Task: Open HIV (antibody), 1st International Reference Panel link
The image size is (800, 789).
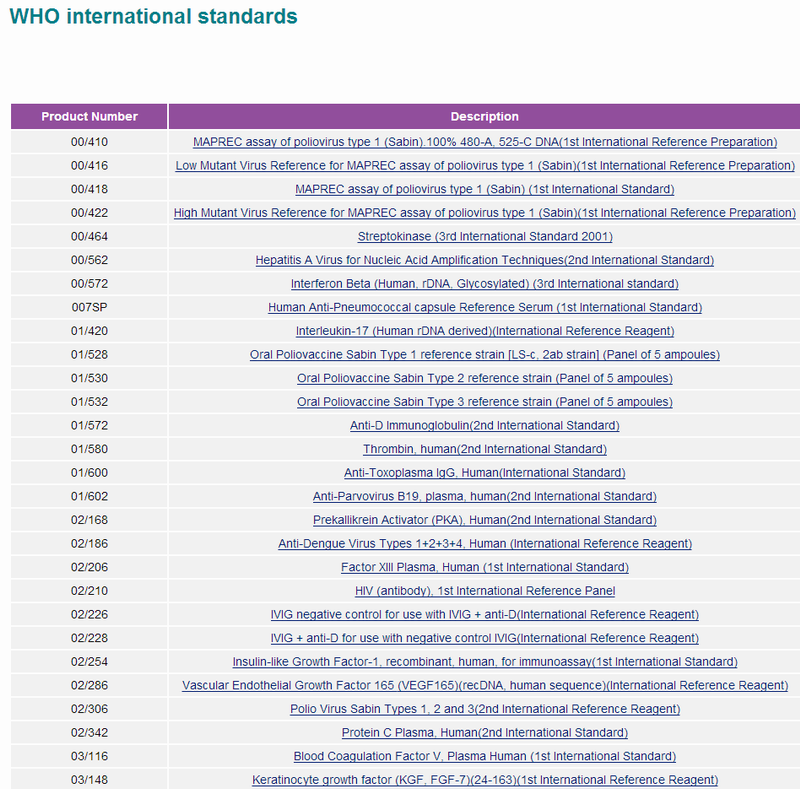Action: 485,591
